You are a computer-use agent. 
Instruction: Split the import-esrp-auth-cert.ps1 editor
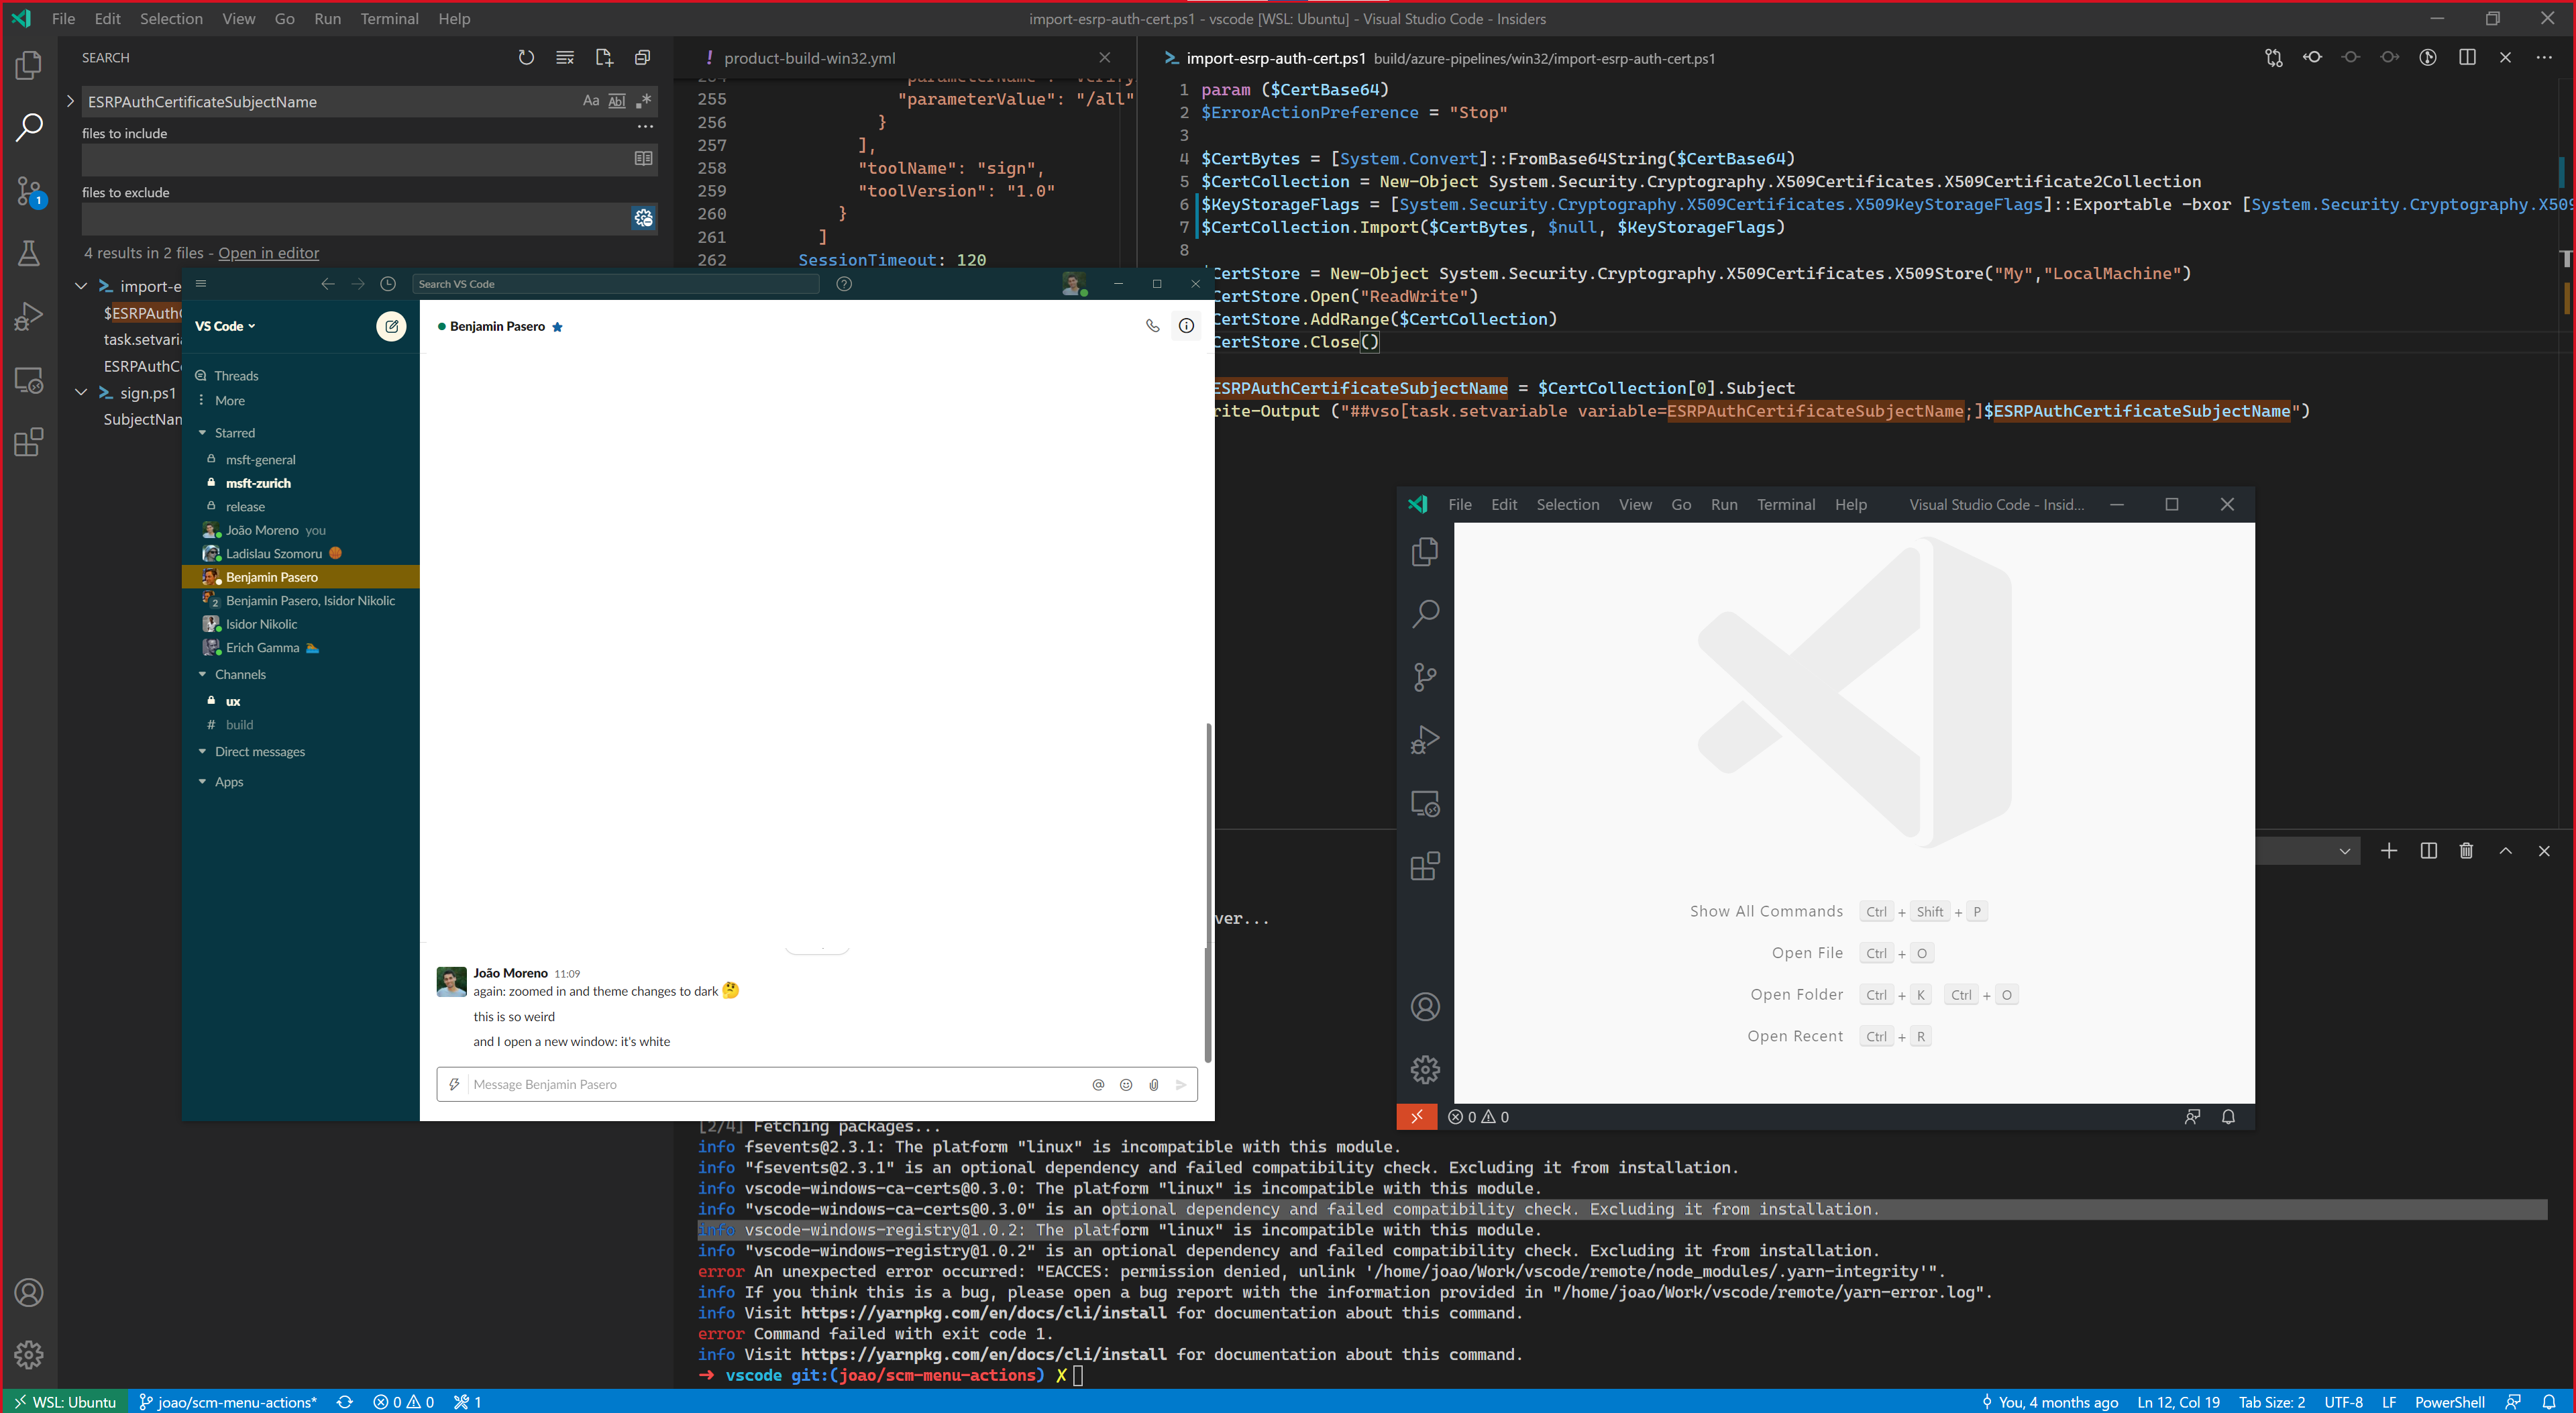(x=2467, y=57)
